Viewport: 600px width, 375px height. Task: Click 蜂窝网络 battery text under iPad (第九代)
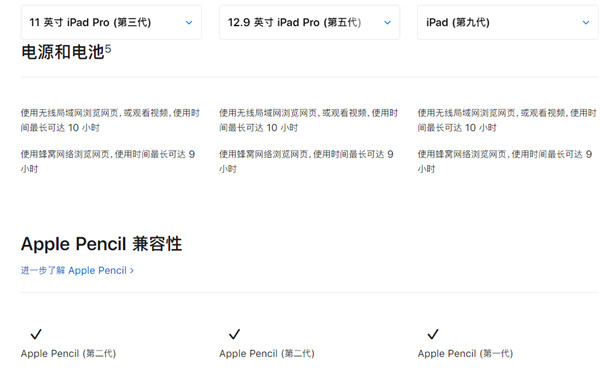coord(505,161)
